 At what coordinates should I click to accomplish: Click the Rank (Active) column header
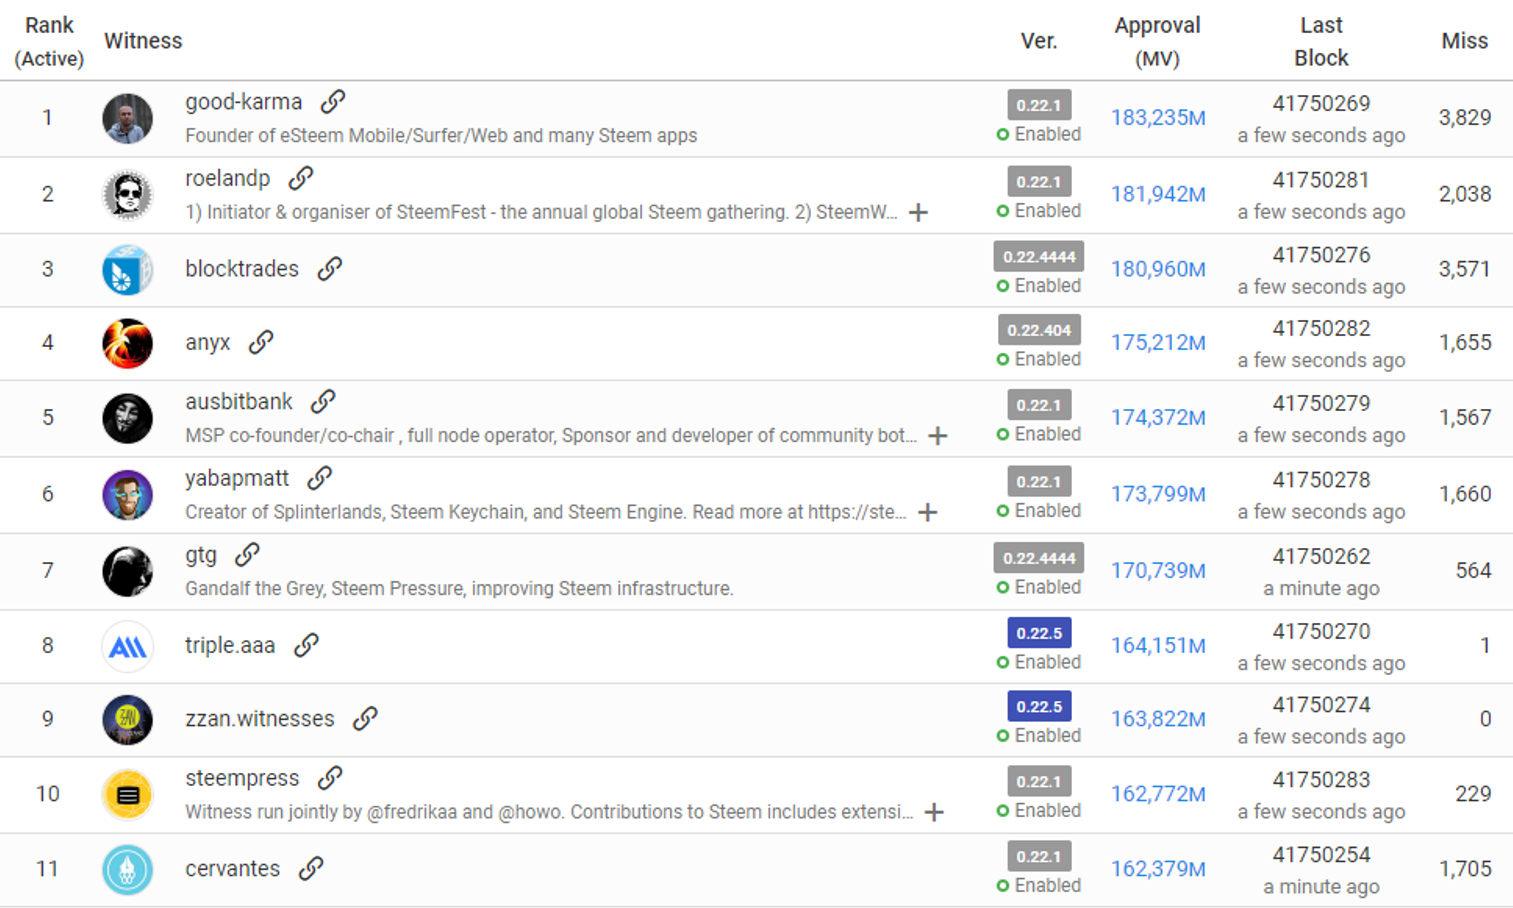pos(49,42)
